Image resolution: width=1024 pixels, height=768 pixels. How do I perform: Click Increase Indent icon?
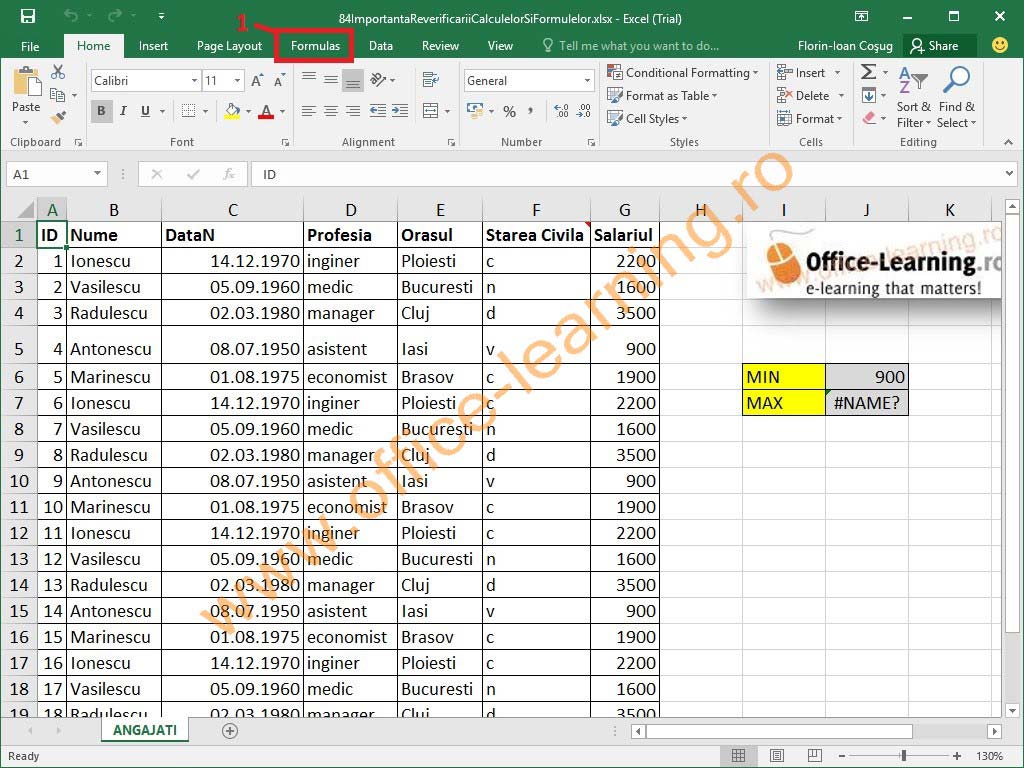[400, 111]
